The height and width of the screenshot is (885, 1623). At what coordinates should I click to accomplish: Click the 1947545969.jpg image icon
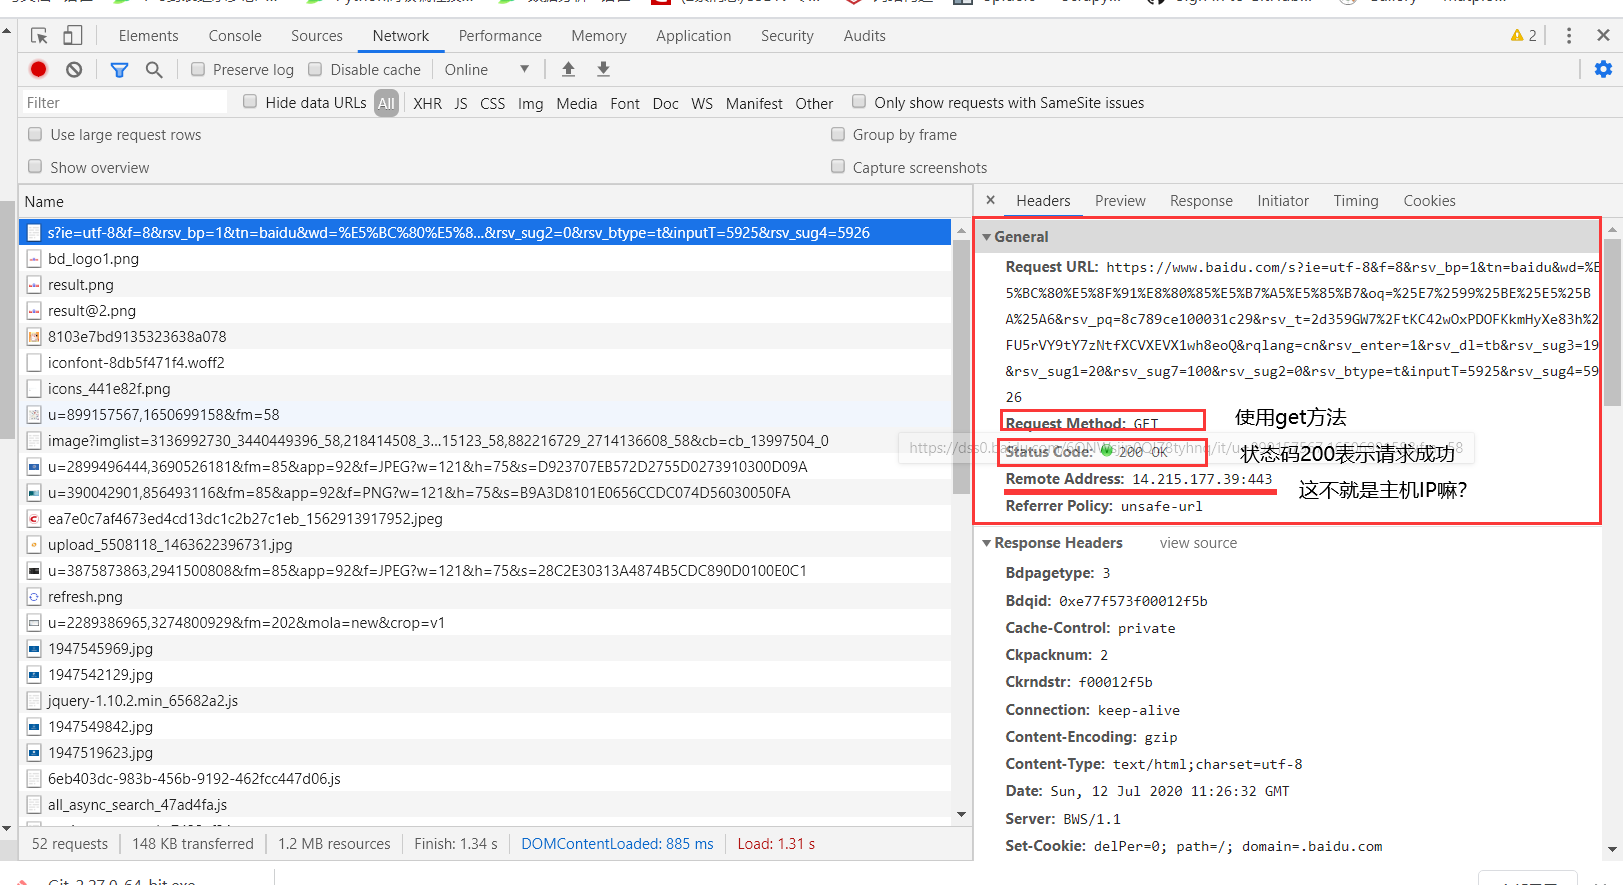pyautogui.click(x=34, y=649)
